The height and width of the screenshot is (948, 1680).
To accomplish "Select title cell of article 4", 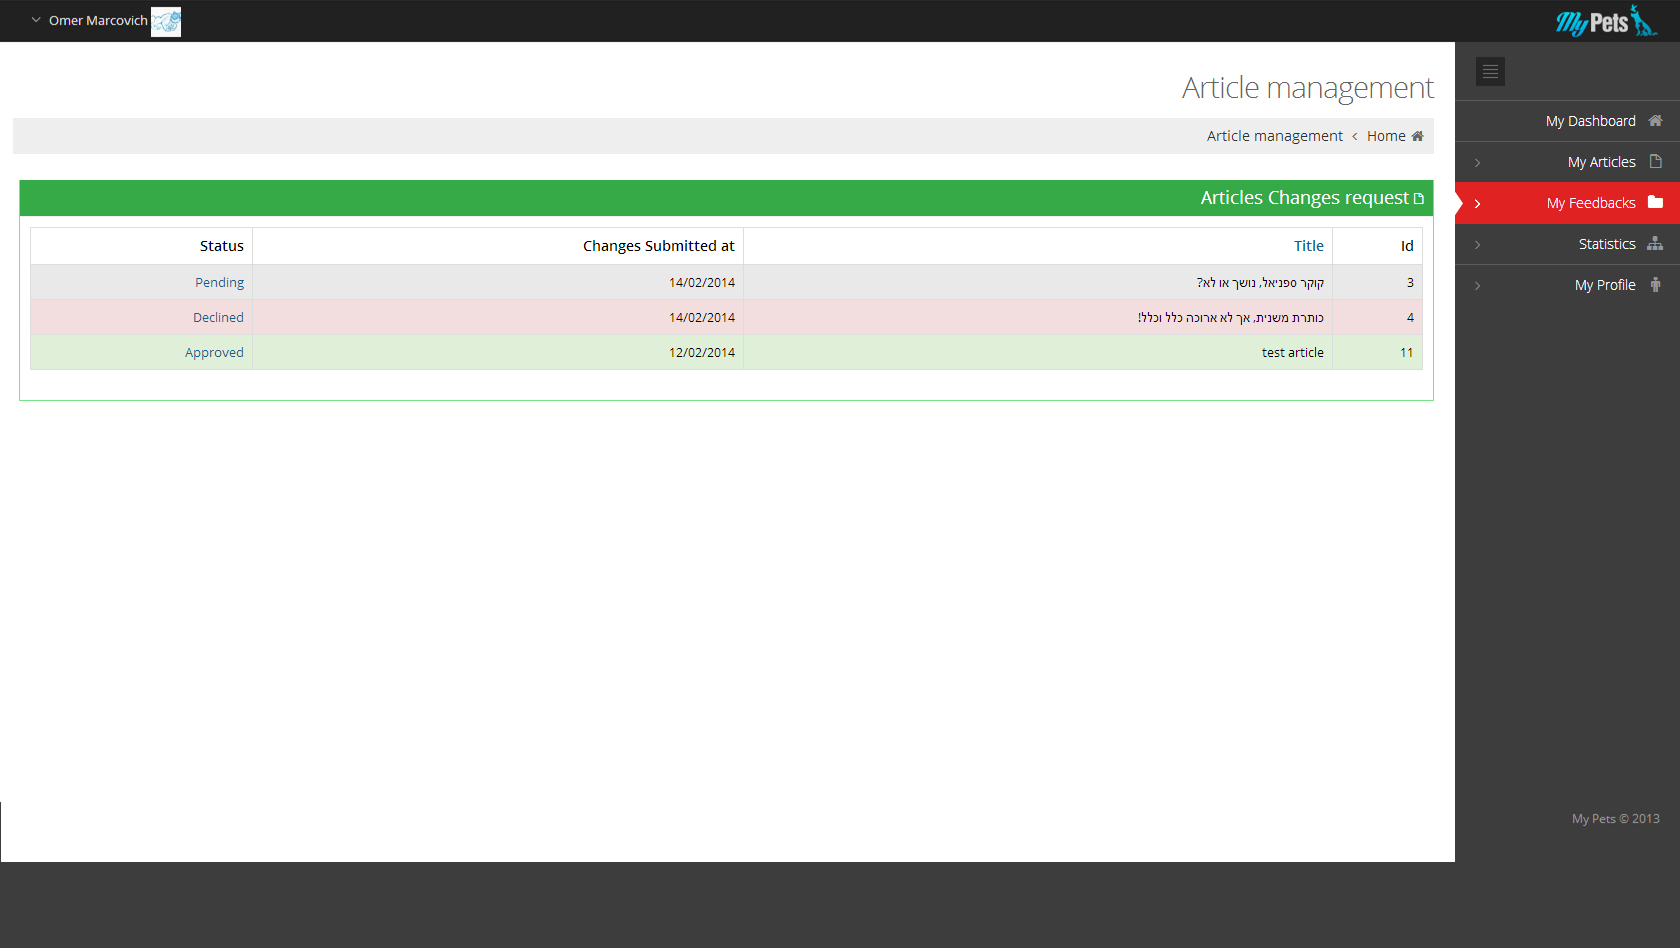I will click(x=1038, y=317).
